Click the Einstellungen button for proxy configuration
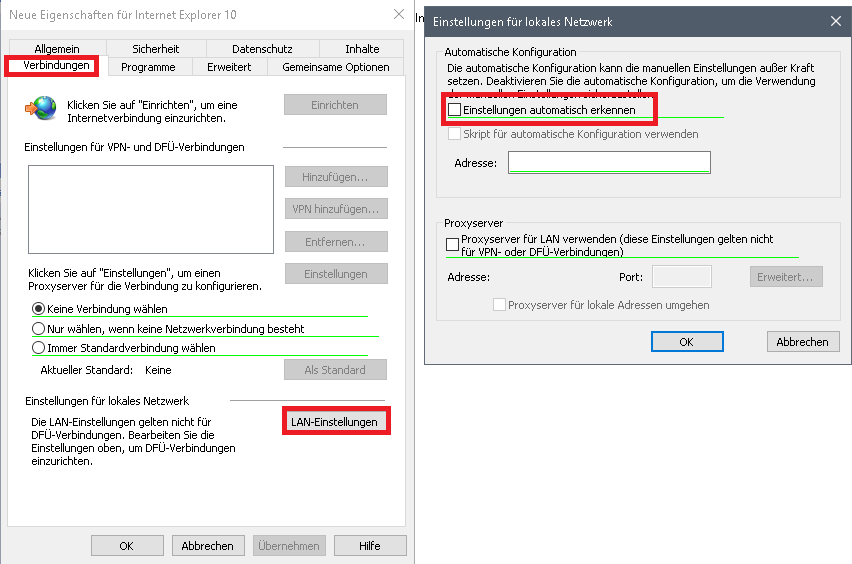 [x=335, y=274]
